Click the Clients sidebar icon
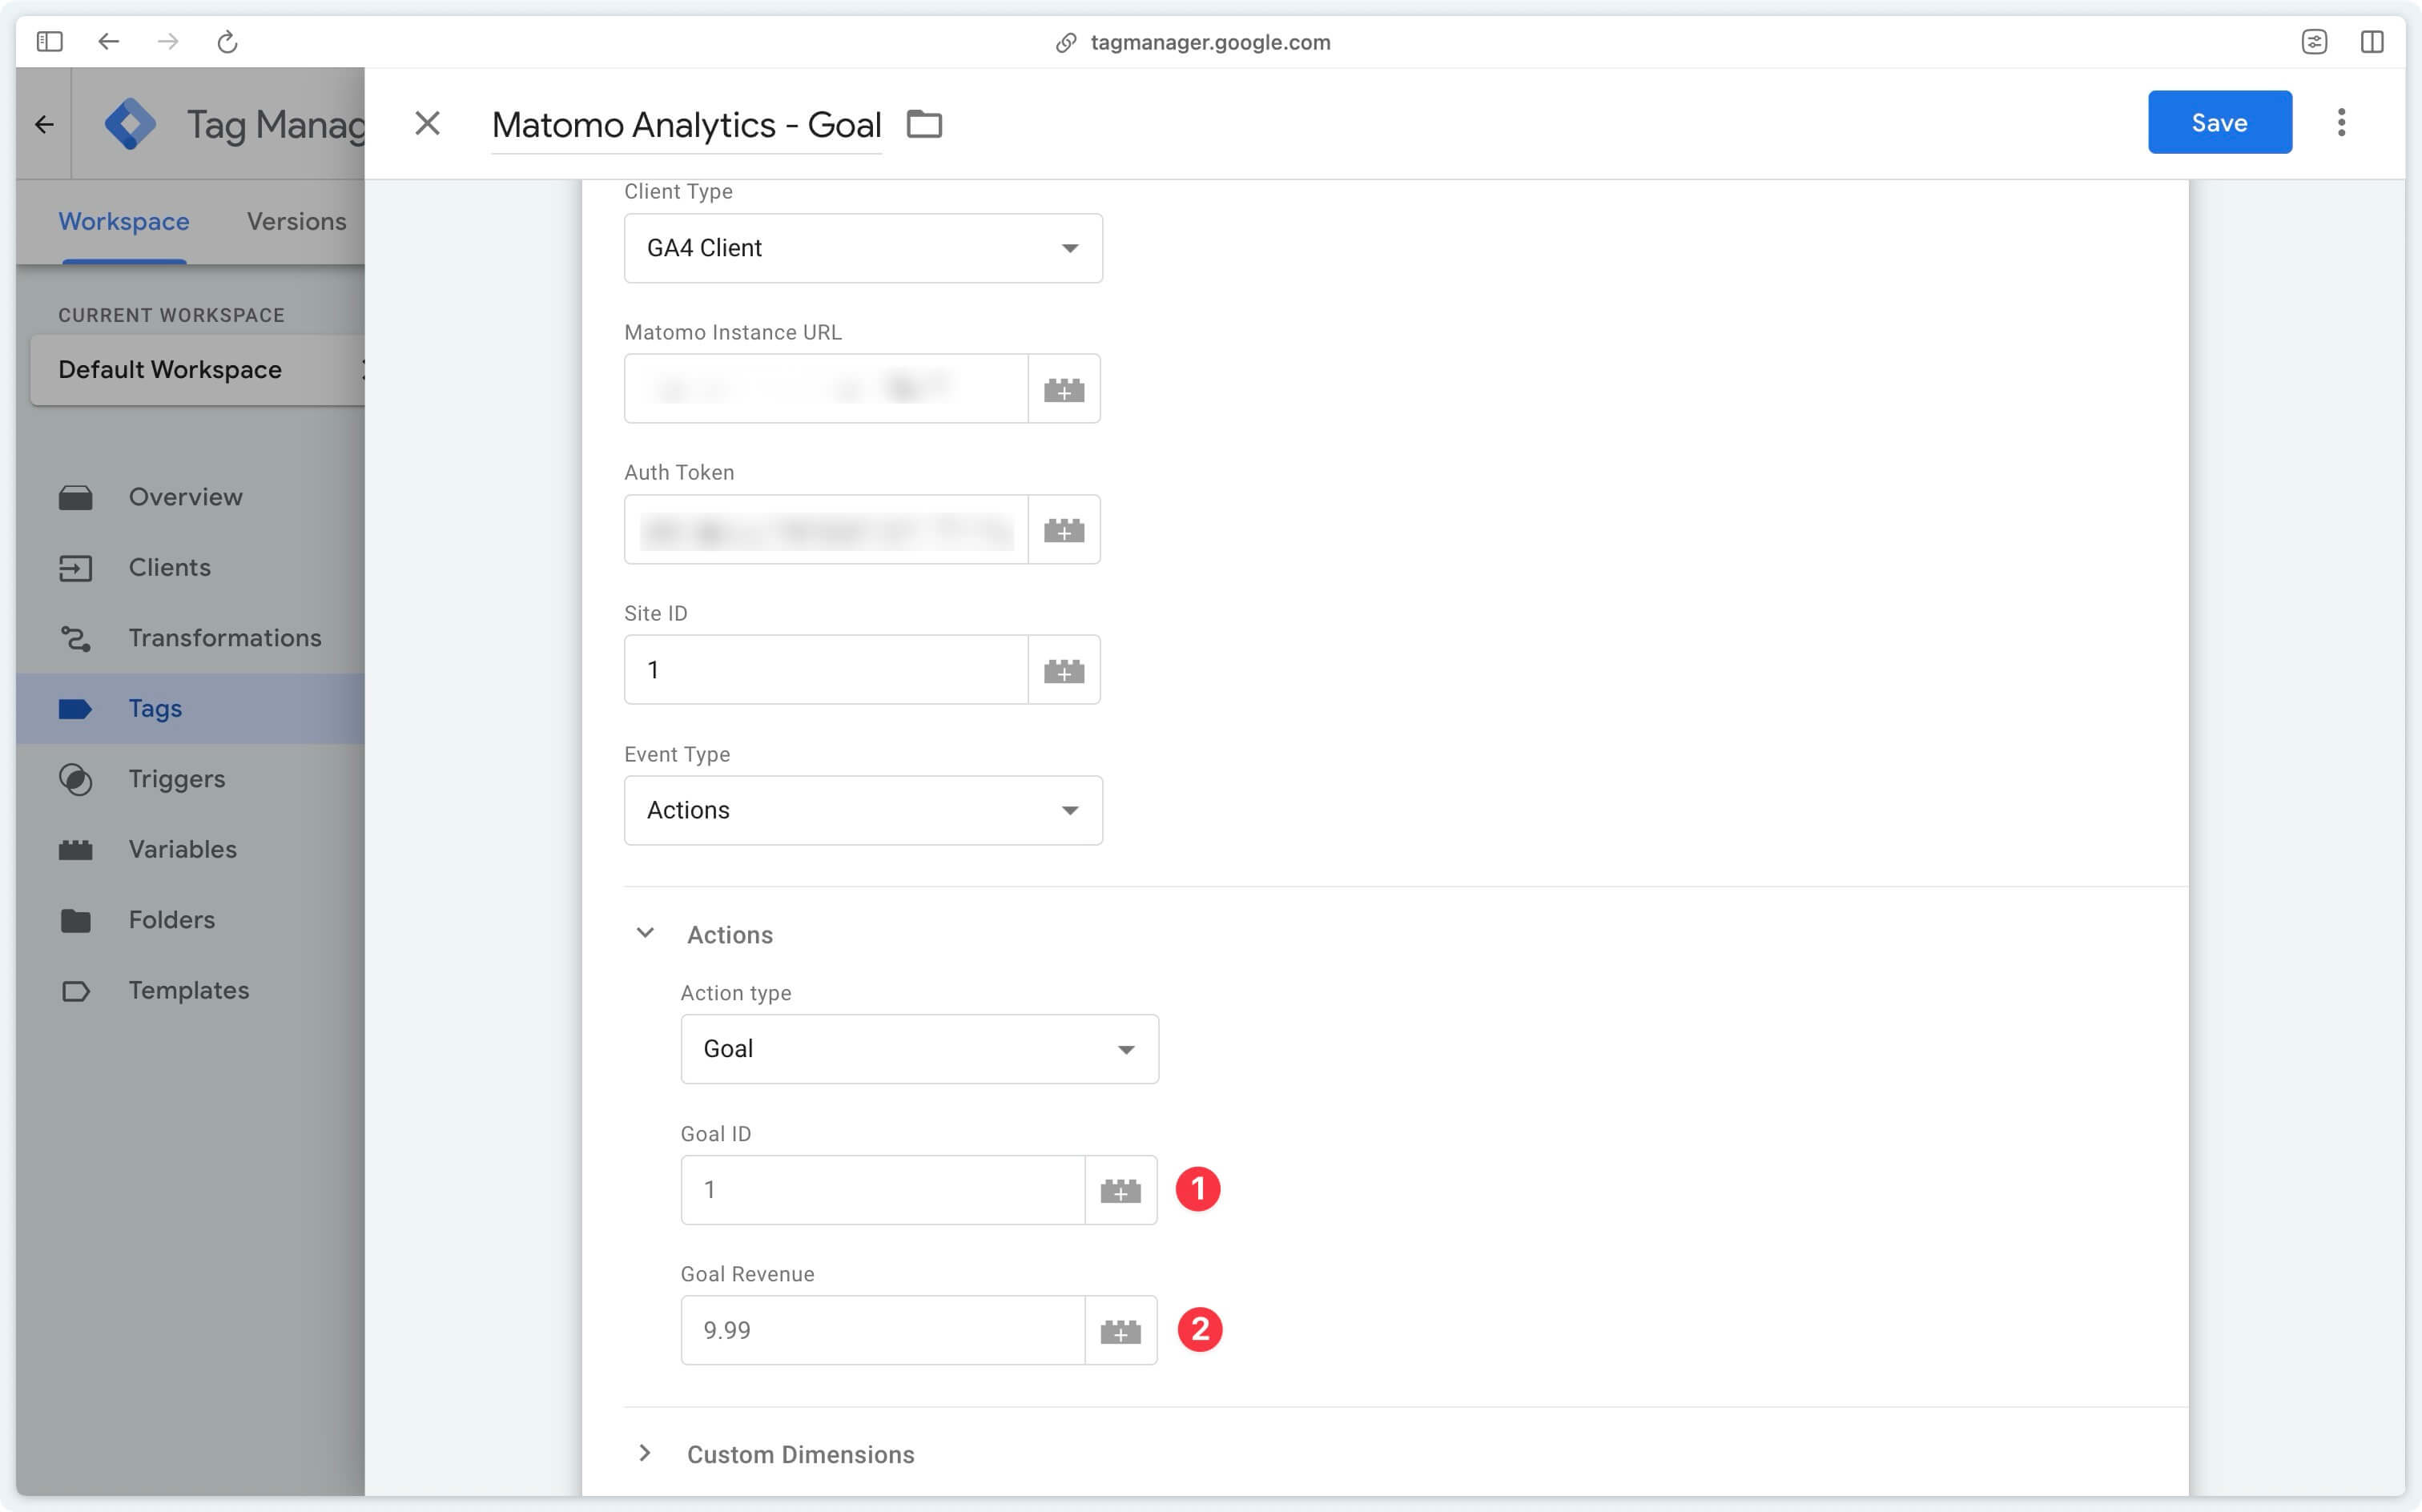This screenshot has width=2422, height=1512. pyautogui.click(x=76, y=568)
